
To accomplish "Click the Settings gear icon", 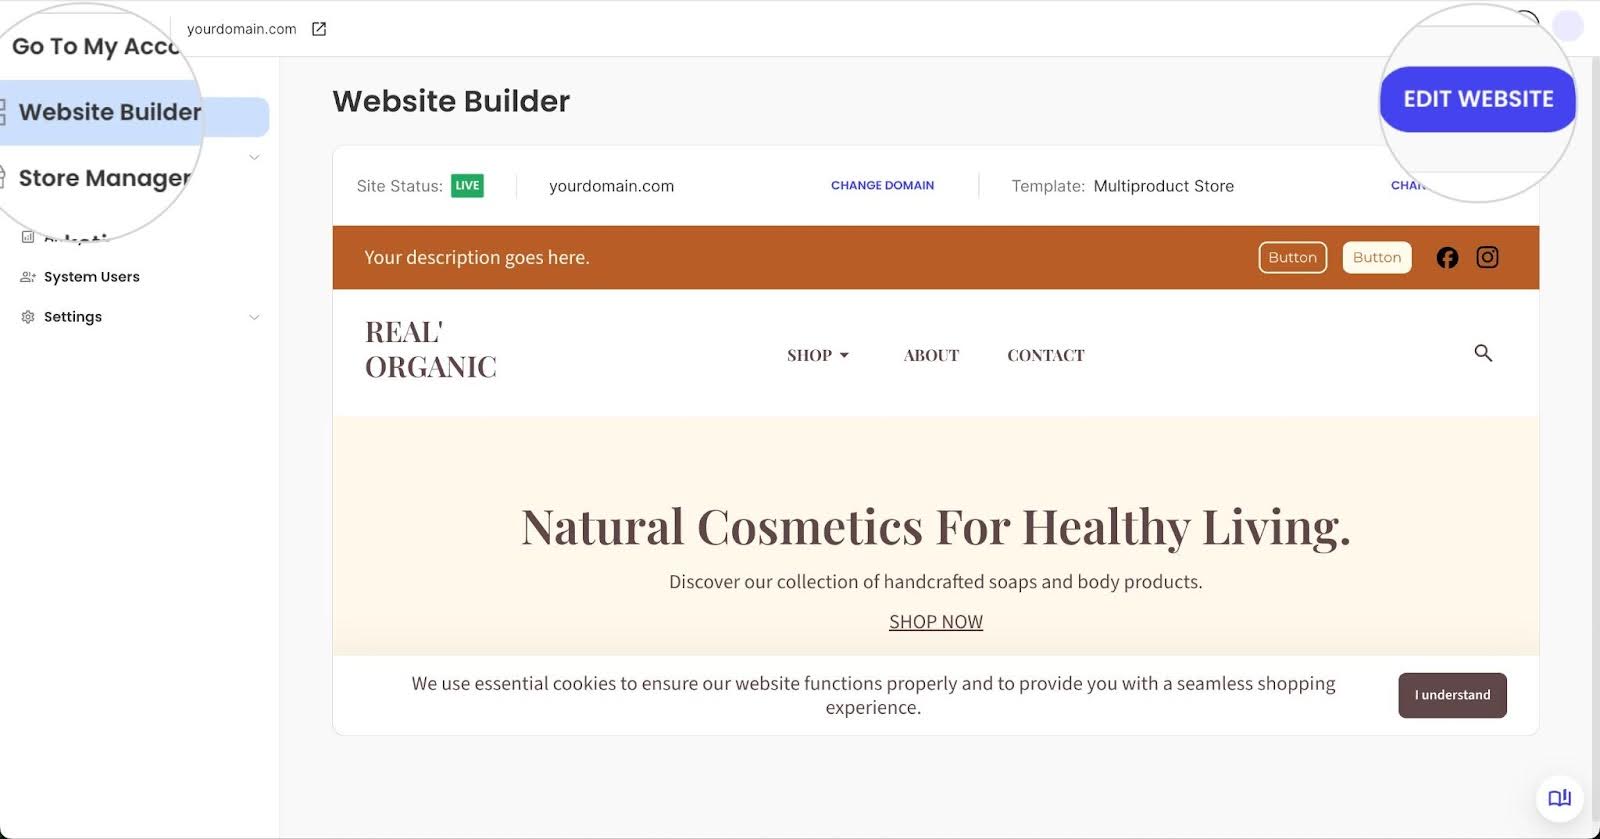I will point(28,317).
